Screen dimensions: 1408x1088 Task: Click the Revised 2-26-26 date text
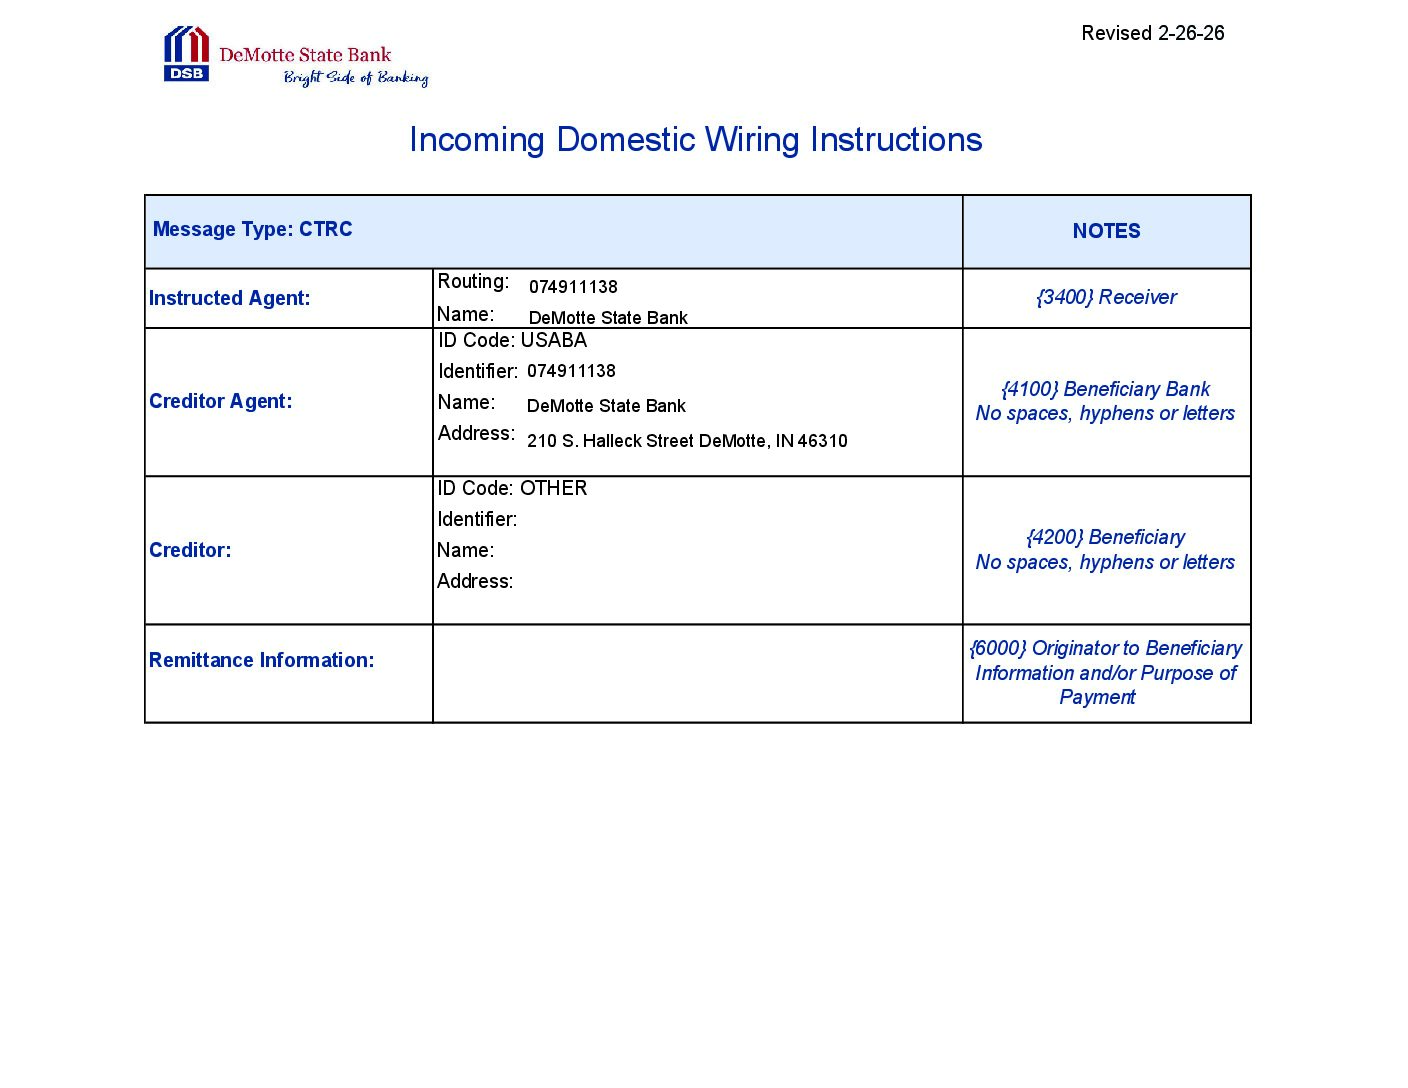click(1152, 33)
